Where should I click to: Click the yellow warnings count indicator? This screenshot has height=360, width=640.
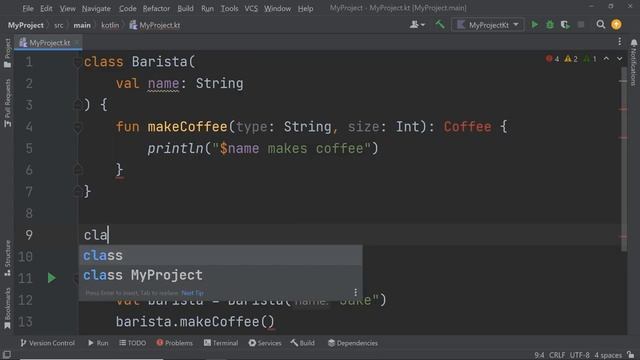coord(571,59)
